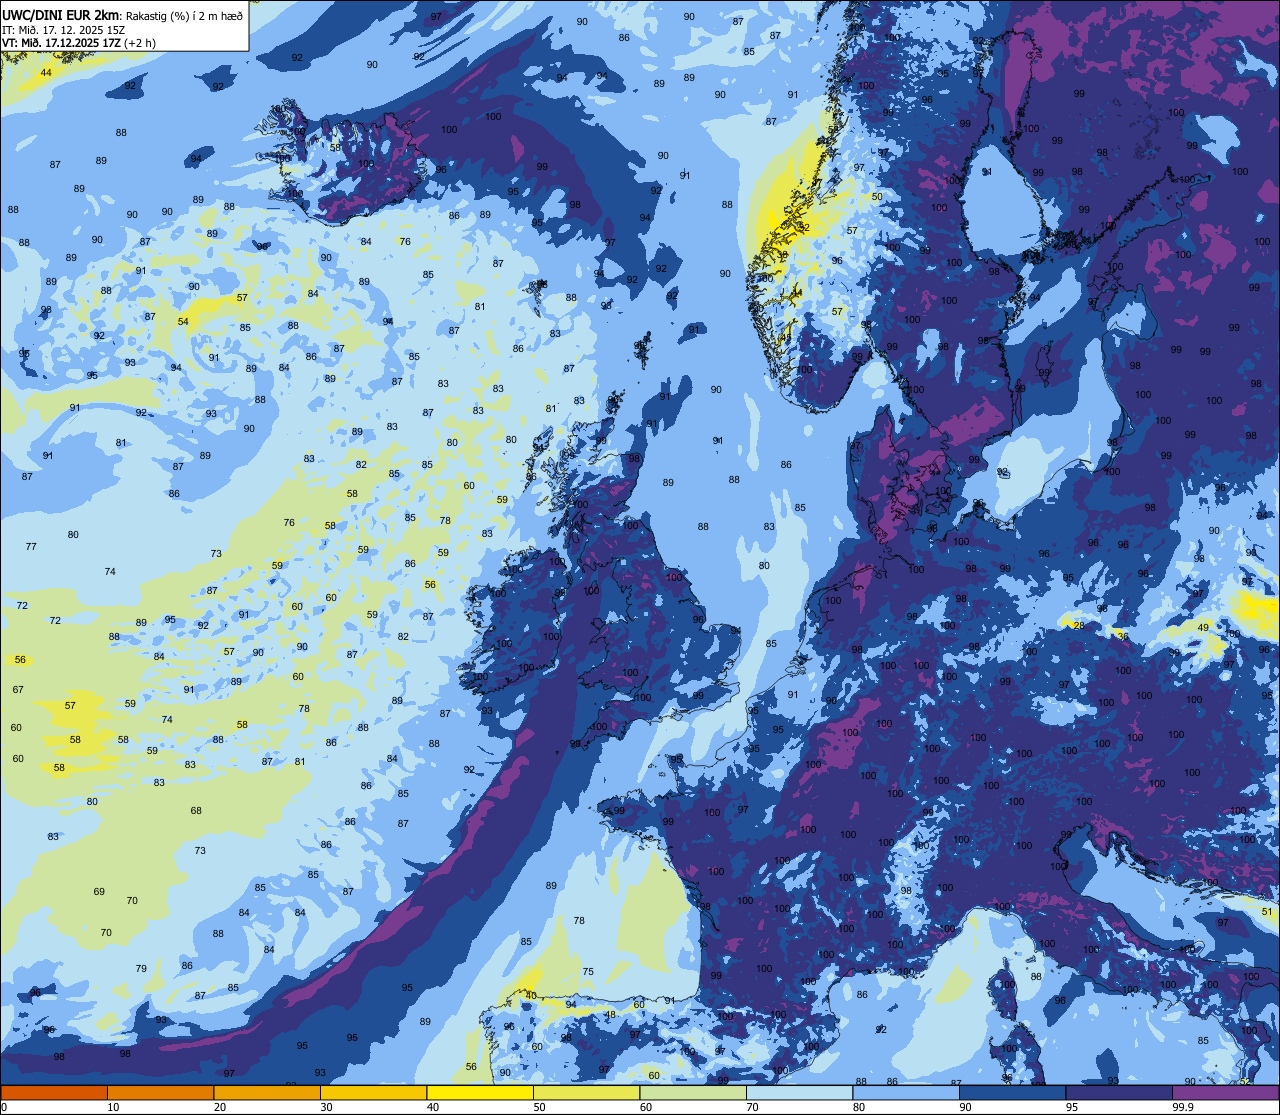Pick the pale green legend segment between 60 and 70

pyautogui.click(x=693, y=1092)
